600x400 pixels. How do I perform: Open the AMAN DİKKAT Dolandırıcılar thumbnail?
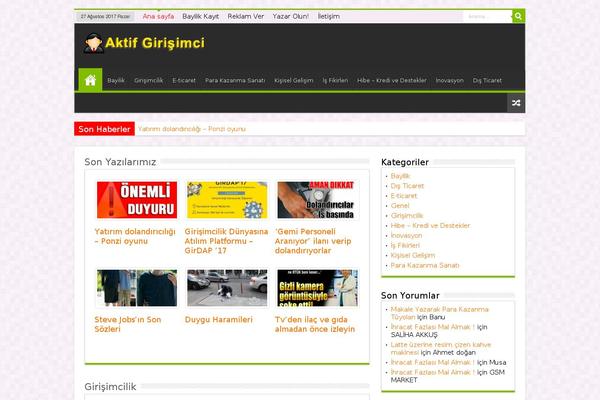click(317, 200)
